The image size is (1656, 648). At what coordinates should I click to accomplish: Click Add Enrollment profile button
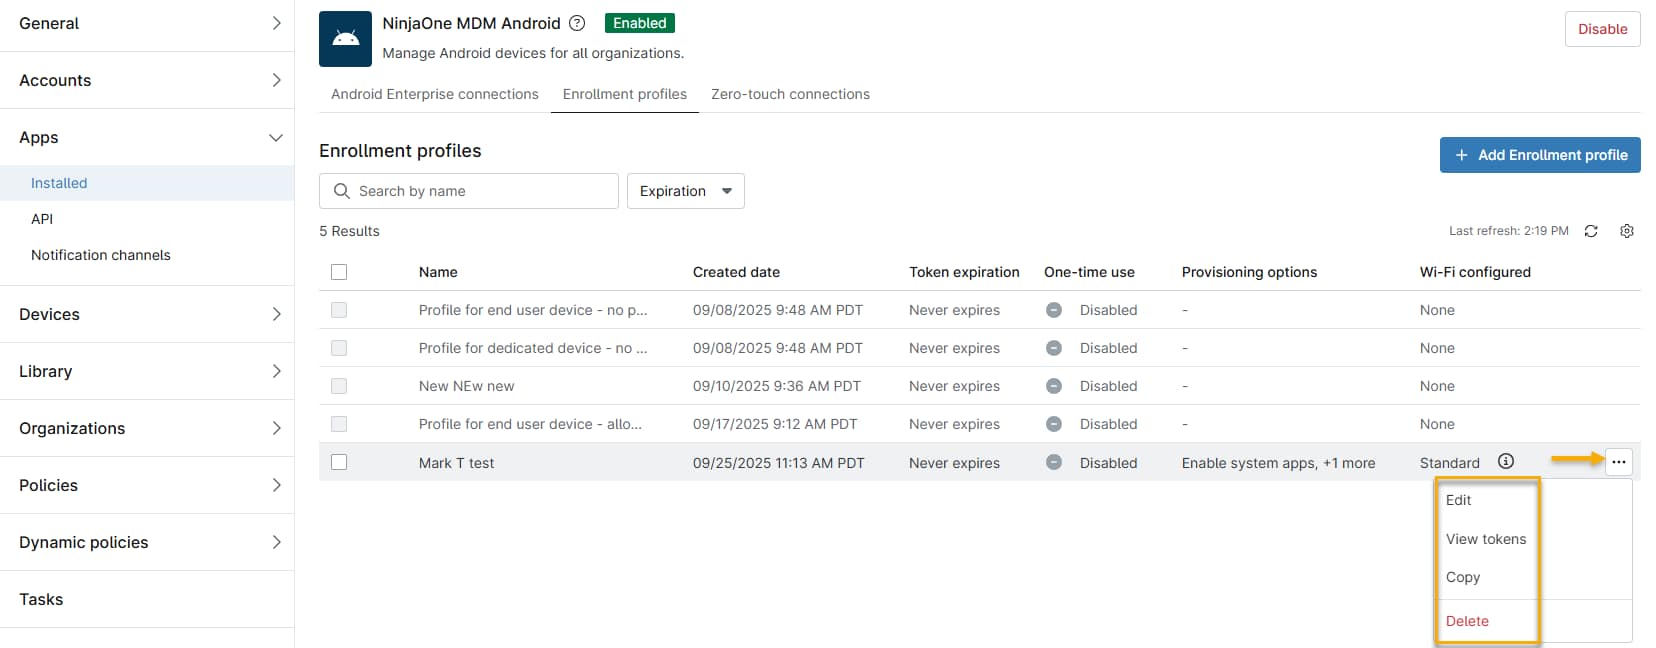(x=1539, y=155)
